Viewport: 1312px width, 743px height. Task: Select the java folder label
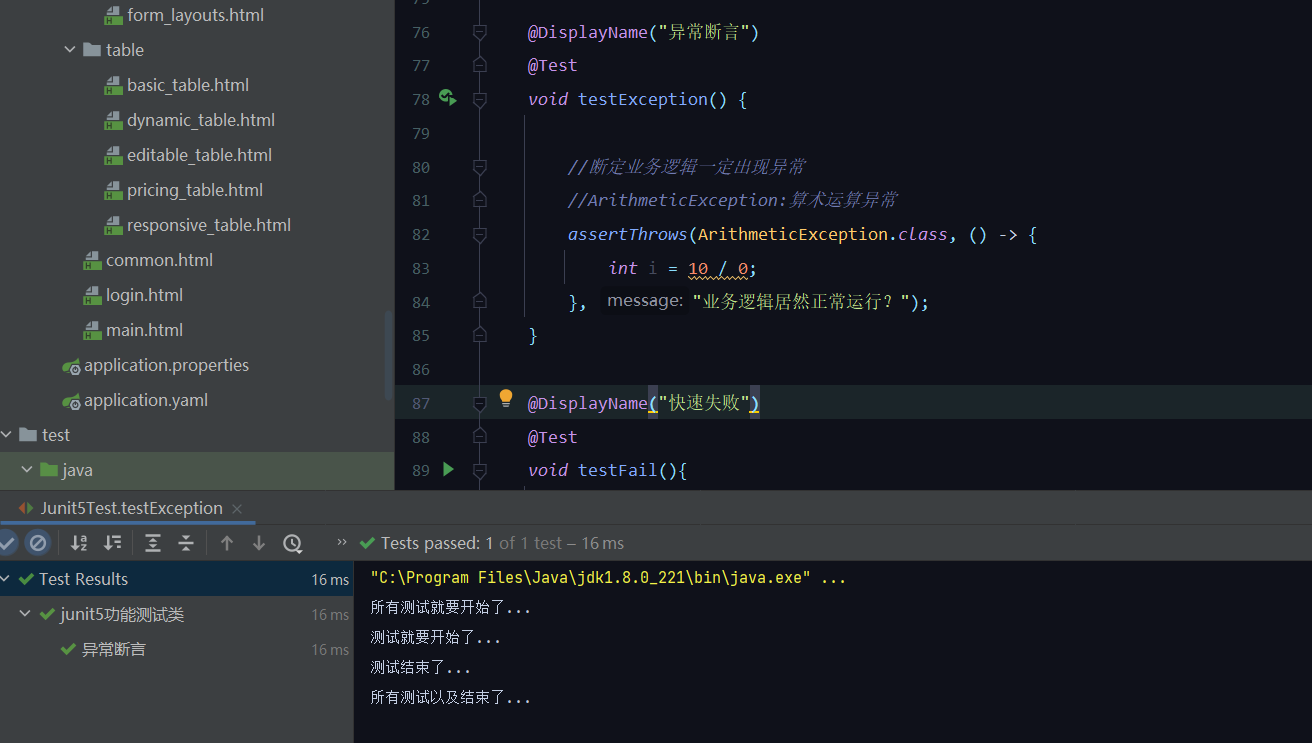click(77, 470)
